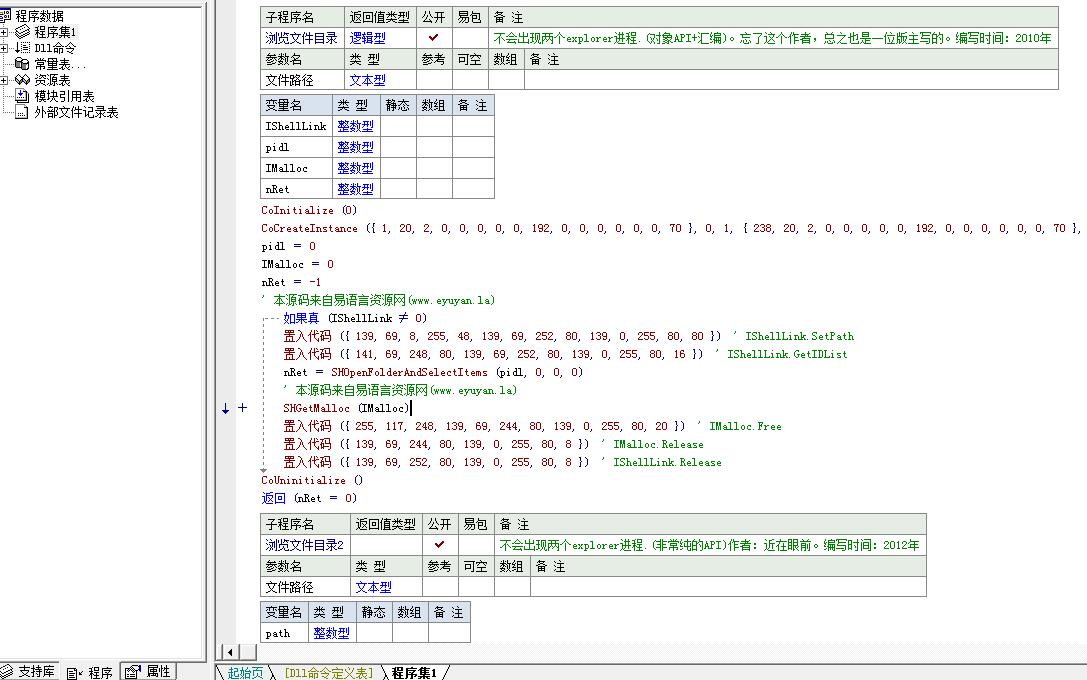The height and width of the screenshot is (680, 1087).
Task: Select the 常量表 tree icon
Action: click(22, 63)
